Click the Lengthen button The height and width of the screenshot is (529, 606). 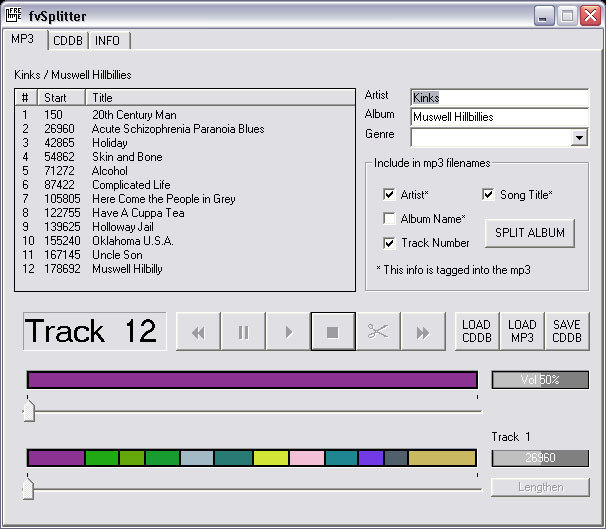(x=540, y=487)
